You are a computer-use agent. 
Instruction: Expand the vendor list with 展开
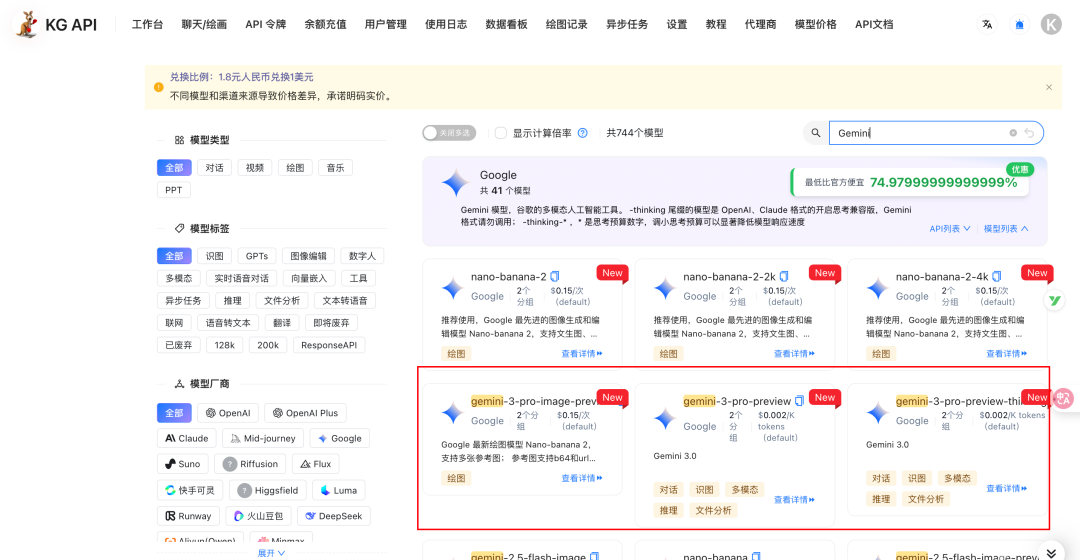click(271, 553)
